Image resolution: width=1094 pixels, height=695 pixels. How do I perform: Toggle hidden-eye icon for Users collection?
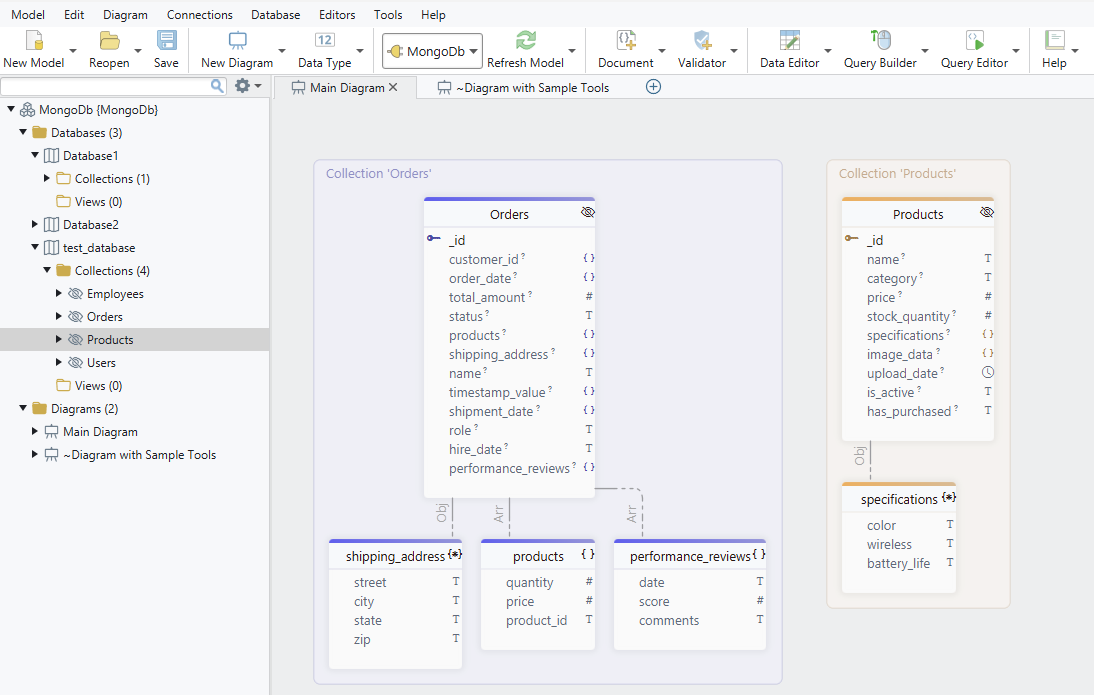(75, 363)
